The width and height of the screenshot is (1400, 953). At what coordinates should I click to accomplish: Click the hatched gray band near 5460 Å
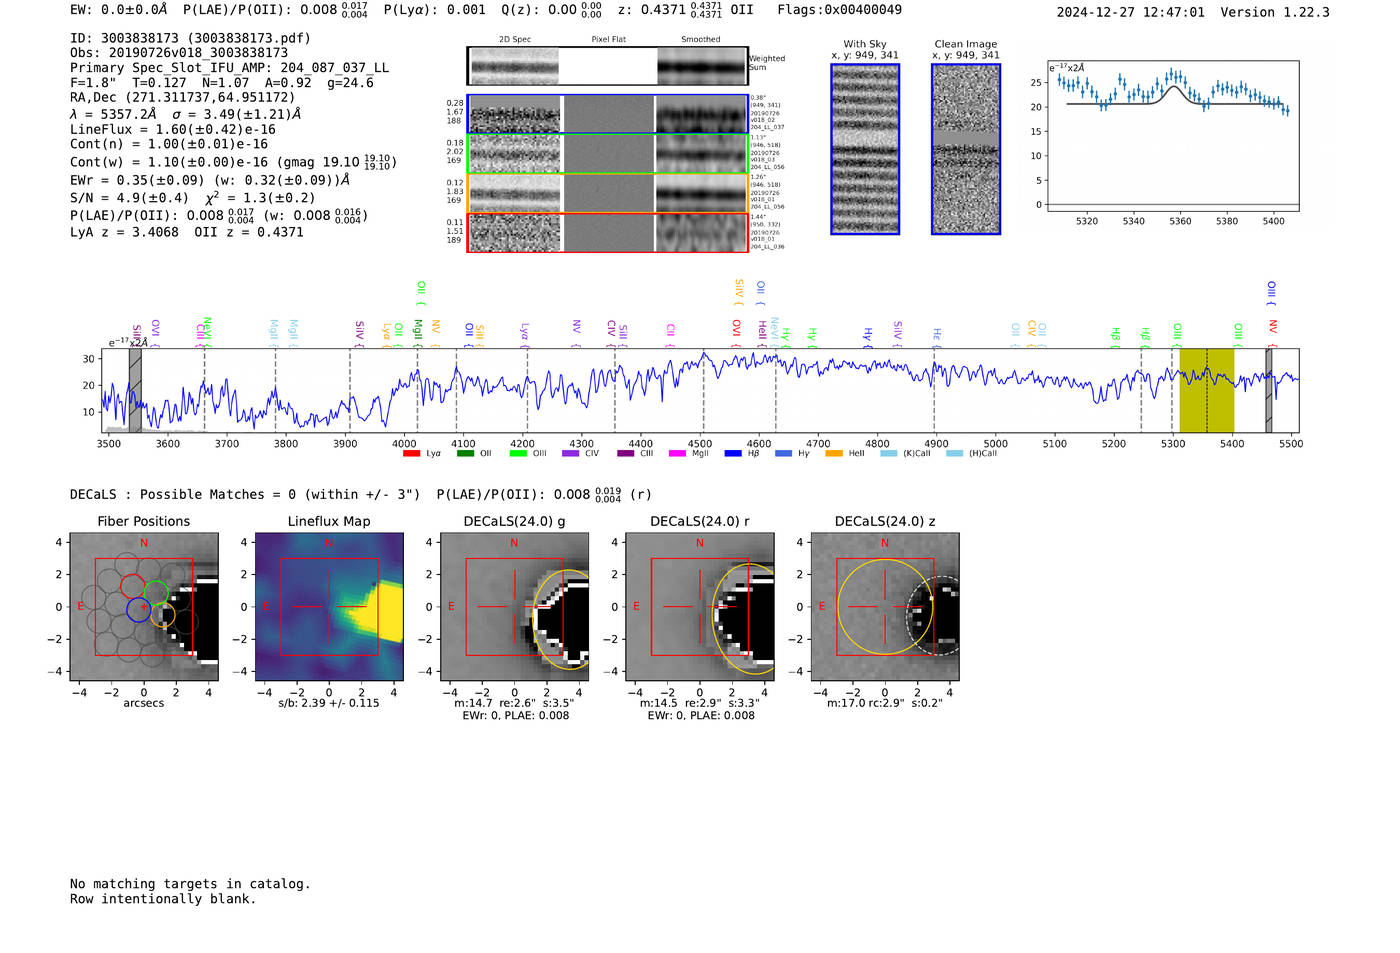pyautogui.click(x=1269, y=390)
